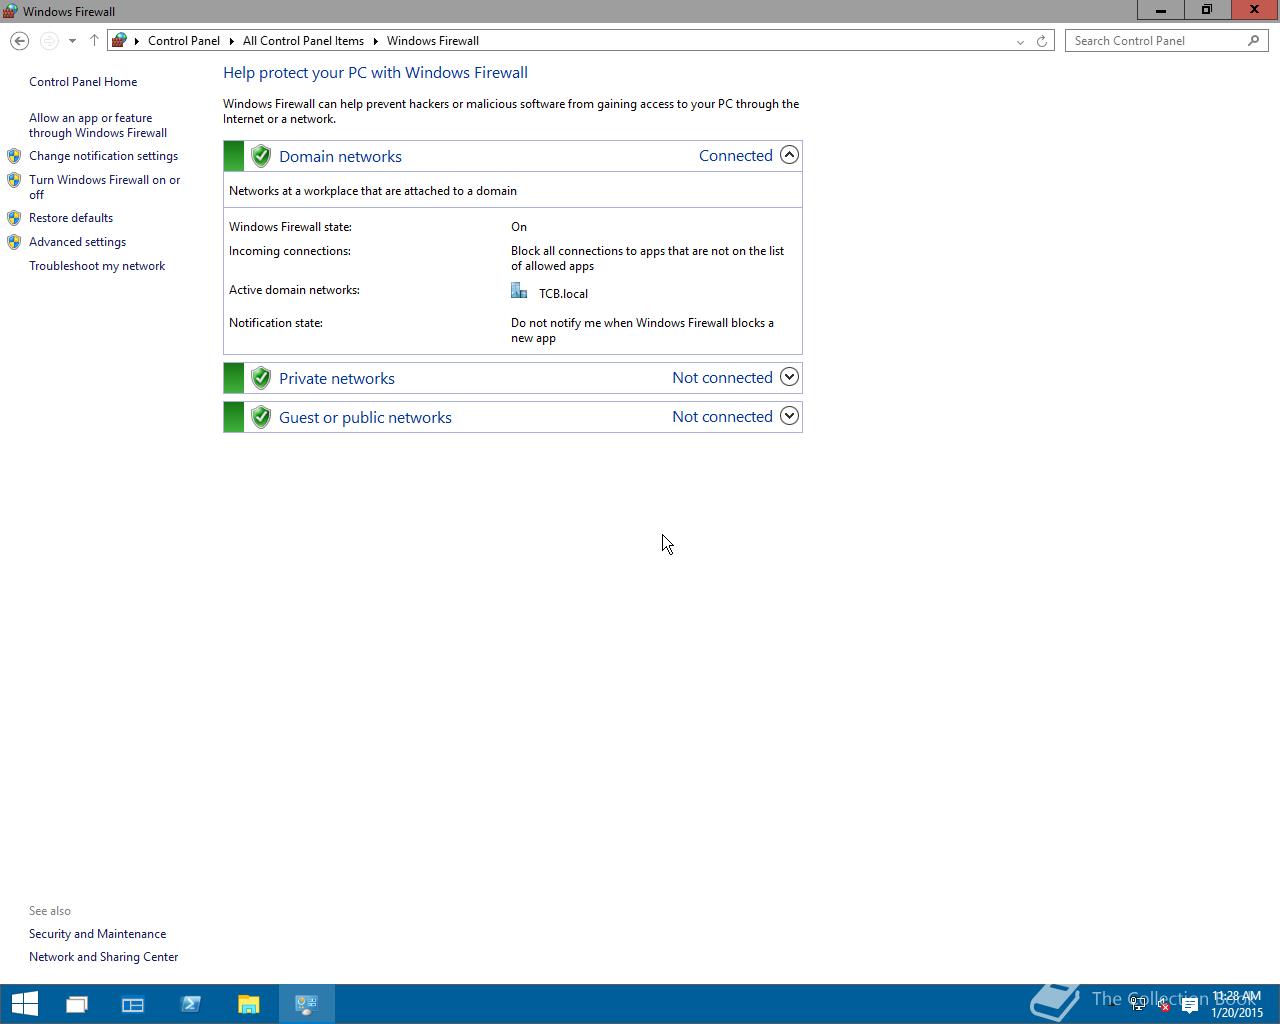
Task: Click the taskbar clock
Action: pyautogui.click(x=1237, y=1005)
